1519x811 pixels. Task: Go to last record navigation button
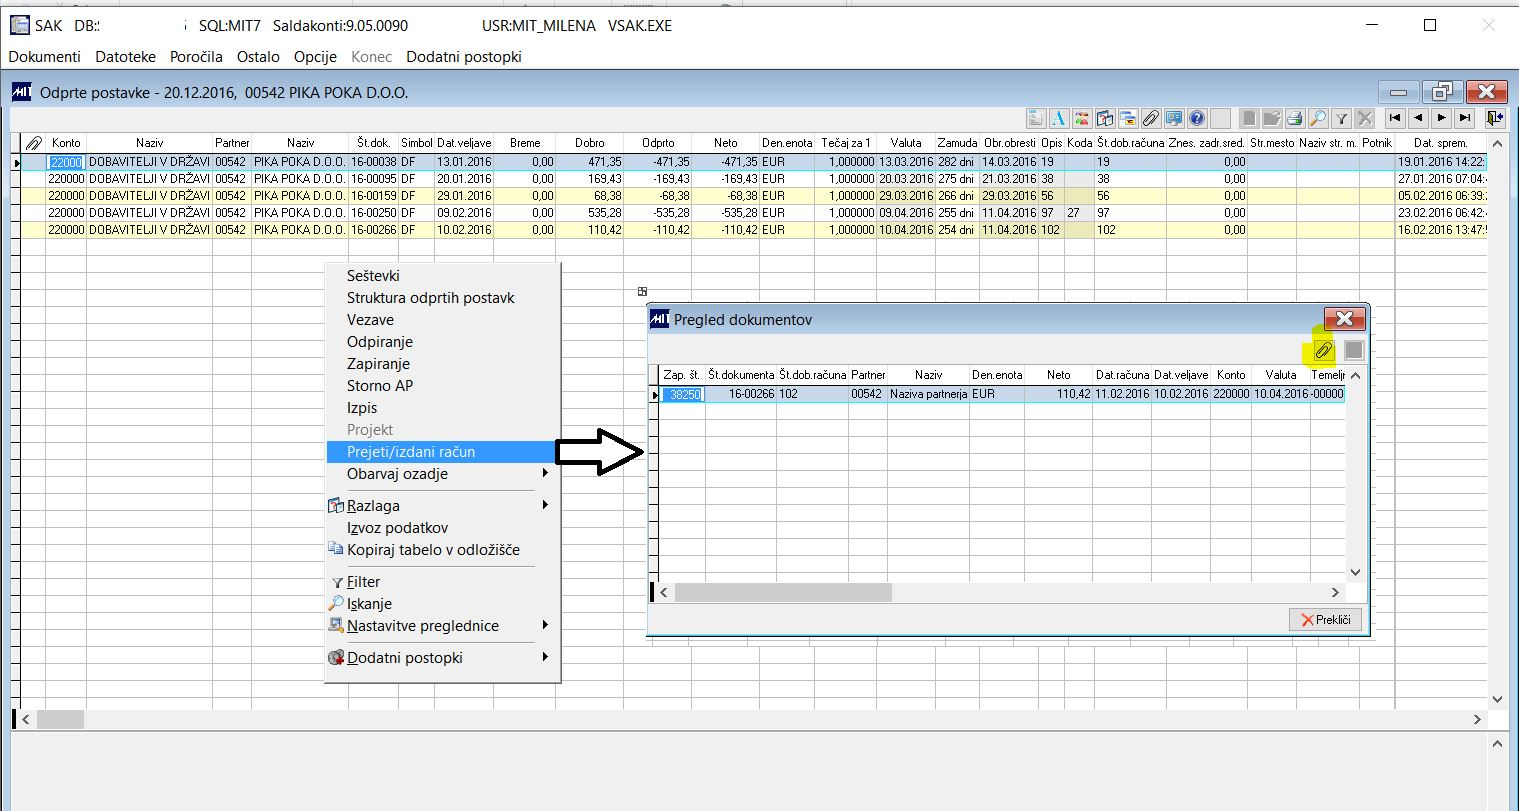click(1464, 118)
